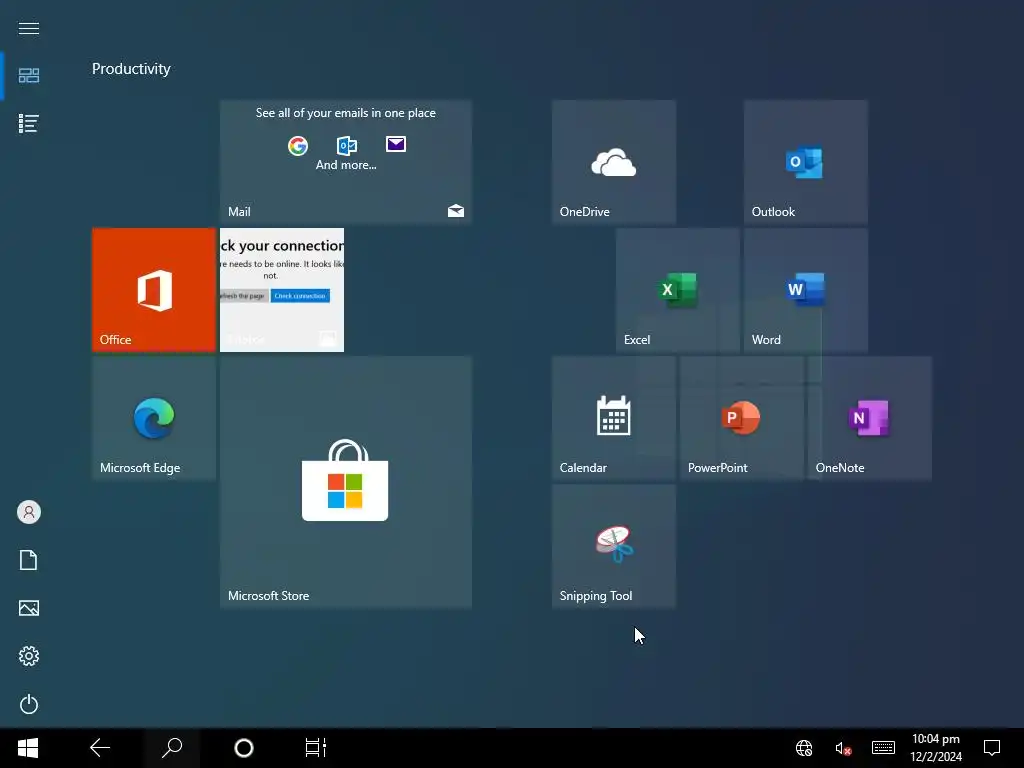Expand the Start hamburger menu

pyautogui.click(x=29, y=28)
